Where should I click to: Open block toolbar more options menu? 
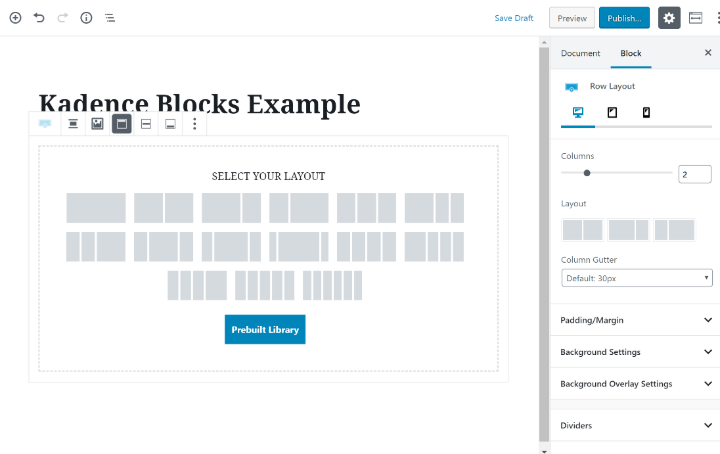[195, 123]
